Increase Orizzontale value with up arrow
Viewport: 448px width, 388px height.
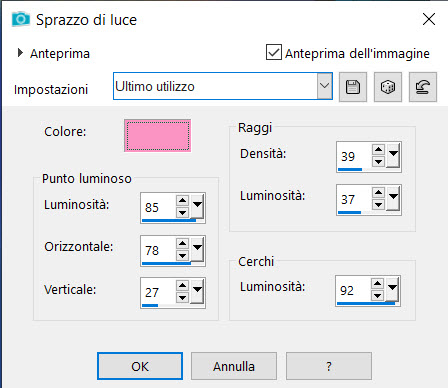coord(182,243)
